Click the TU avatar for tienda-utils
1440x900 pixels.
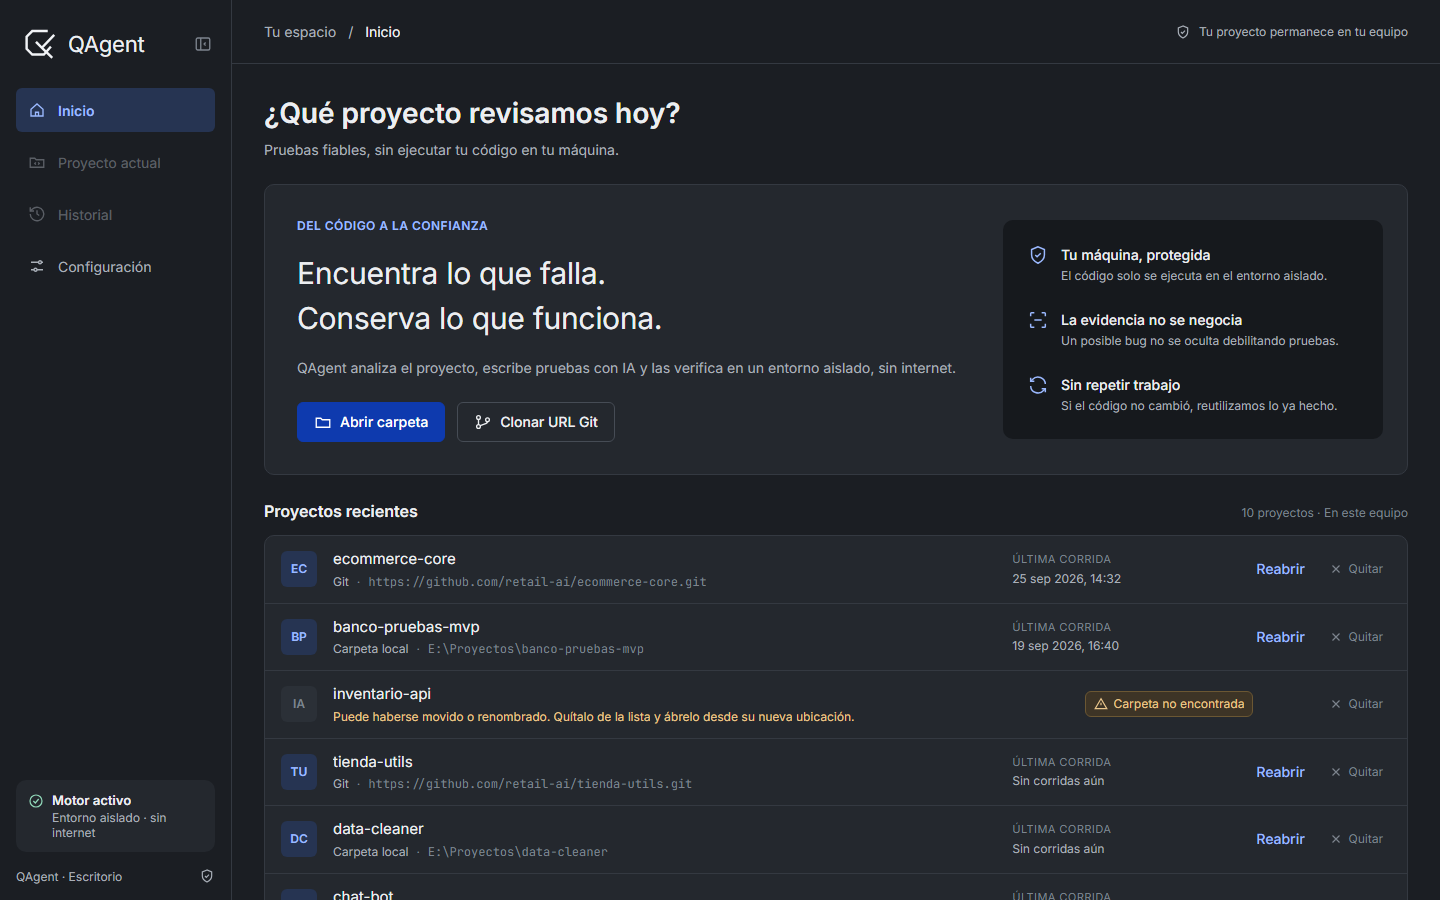[299, 772]
